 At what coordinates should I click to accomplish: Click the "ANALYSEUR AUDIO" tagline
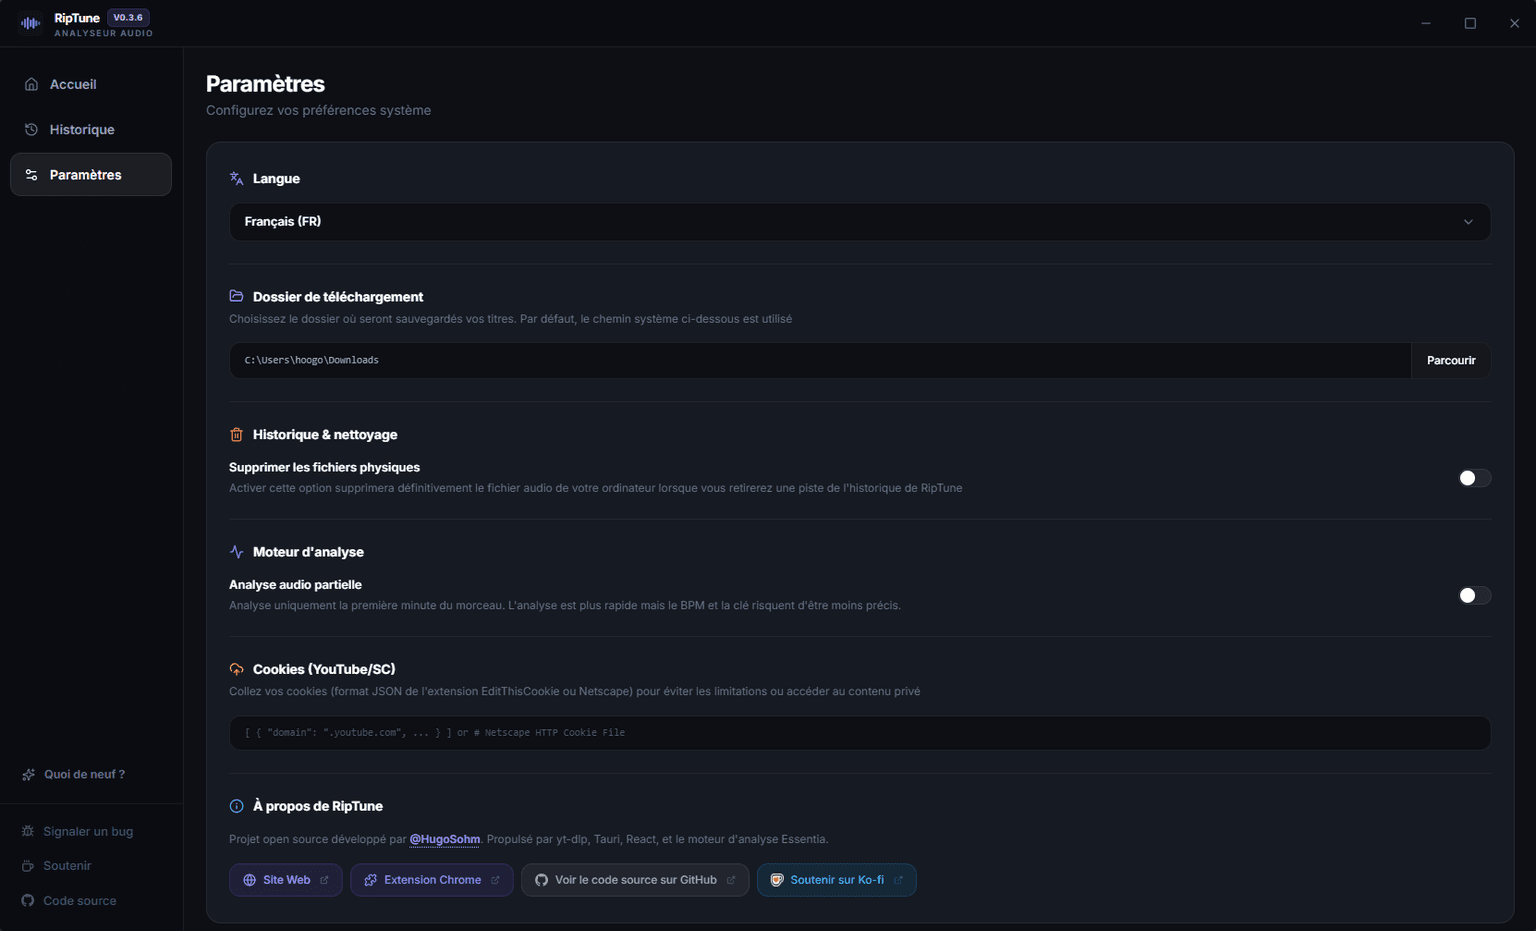(104, 33)
